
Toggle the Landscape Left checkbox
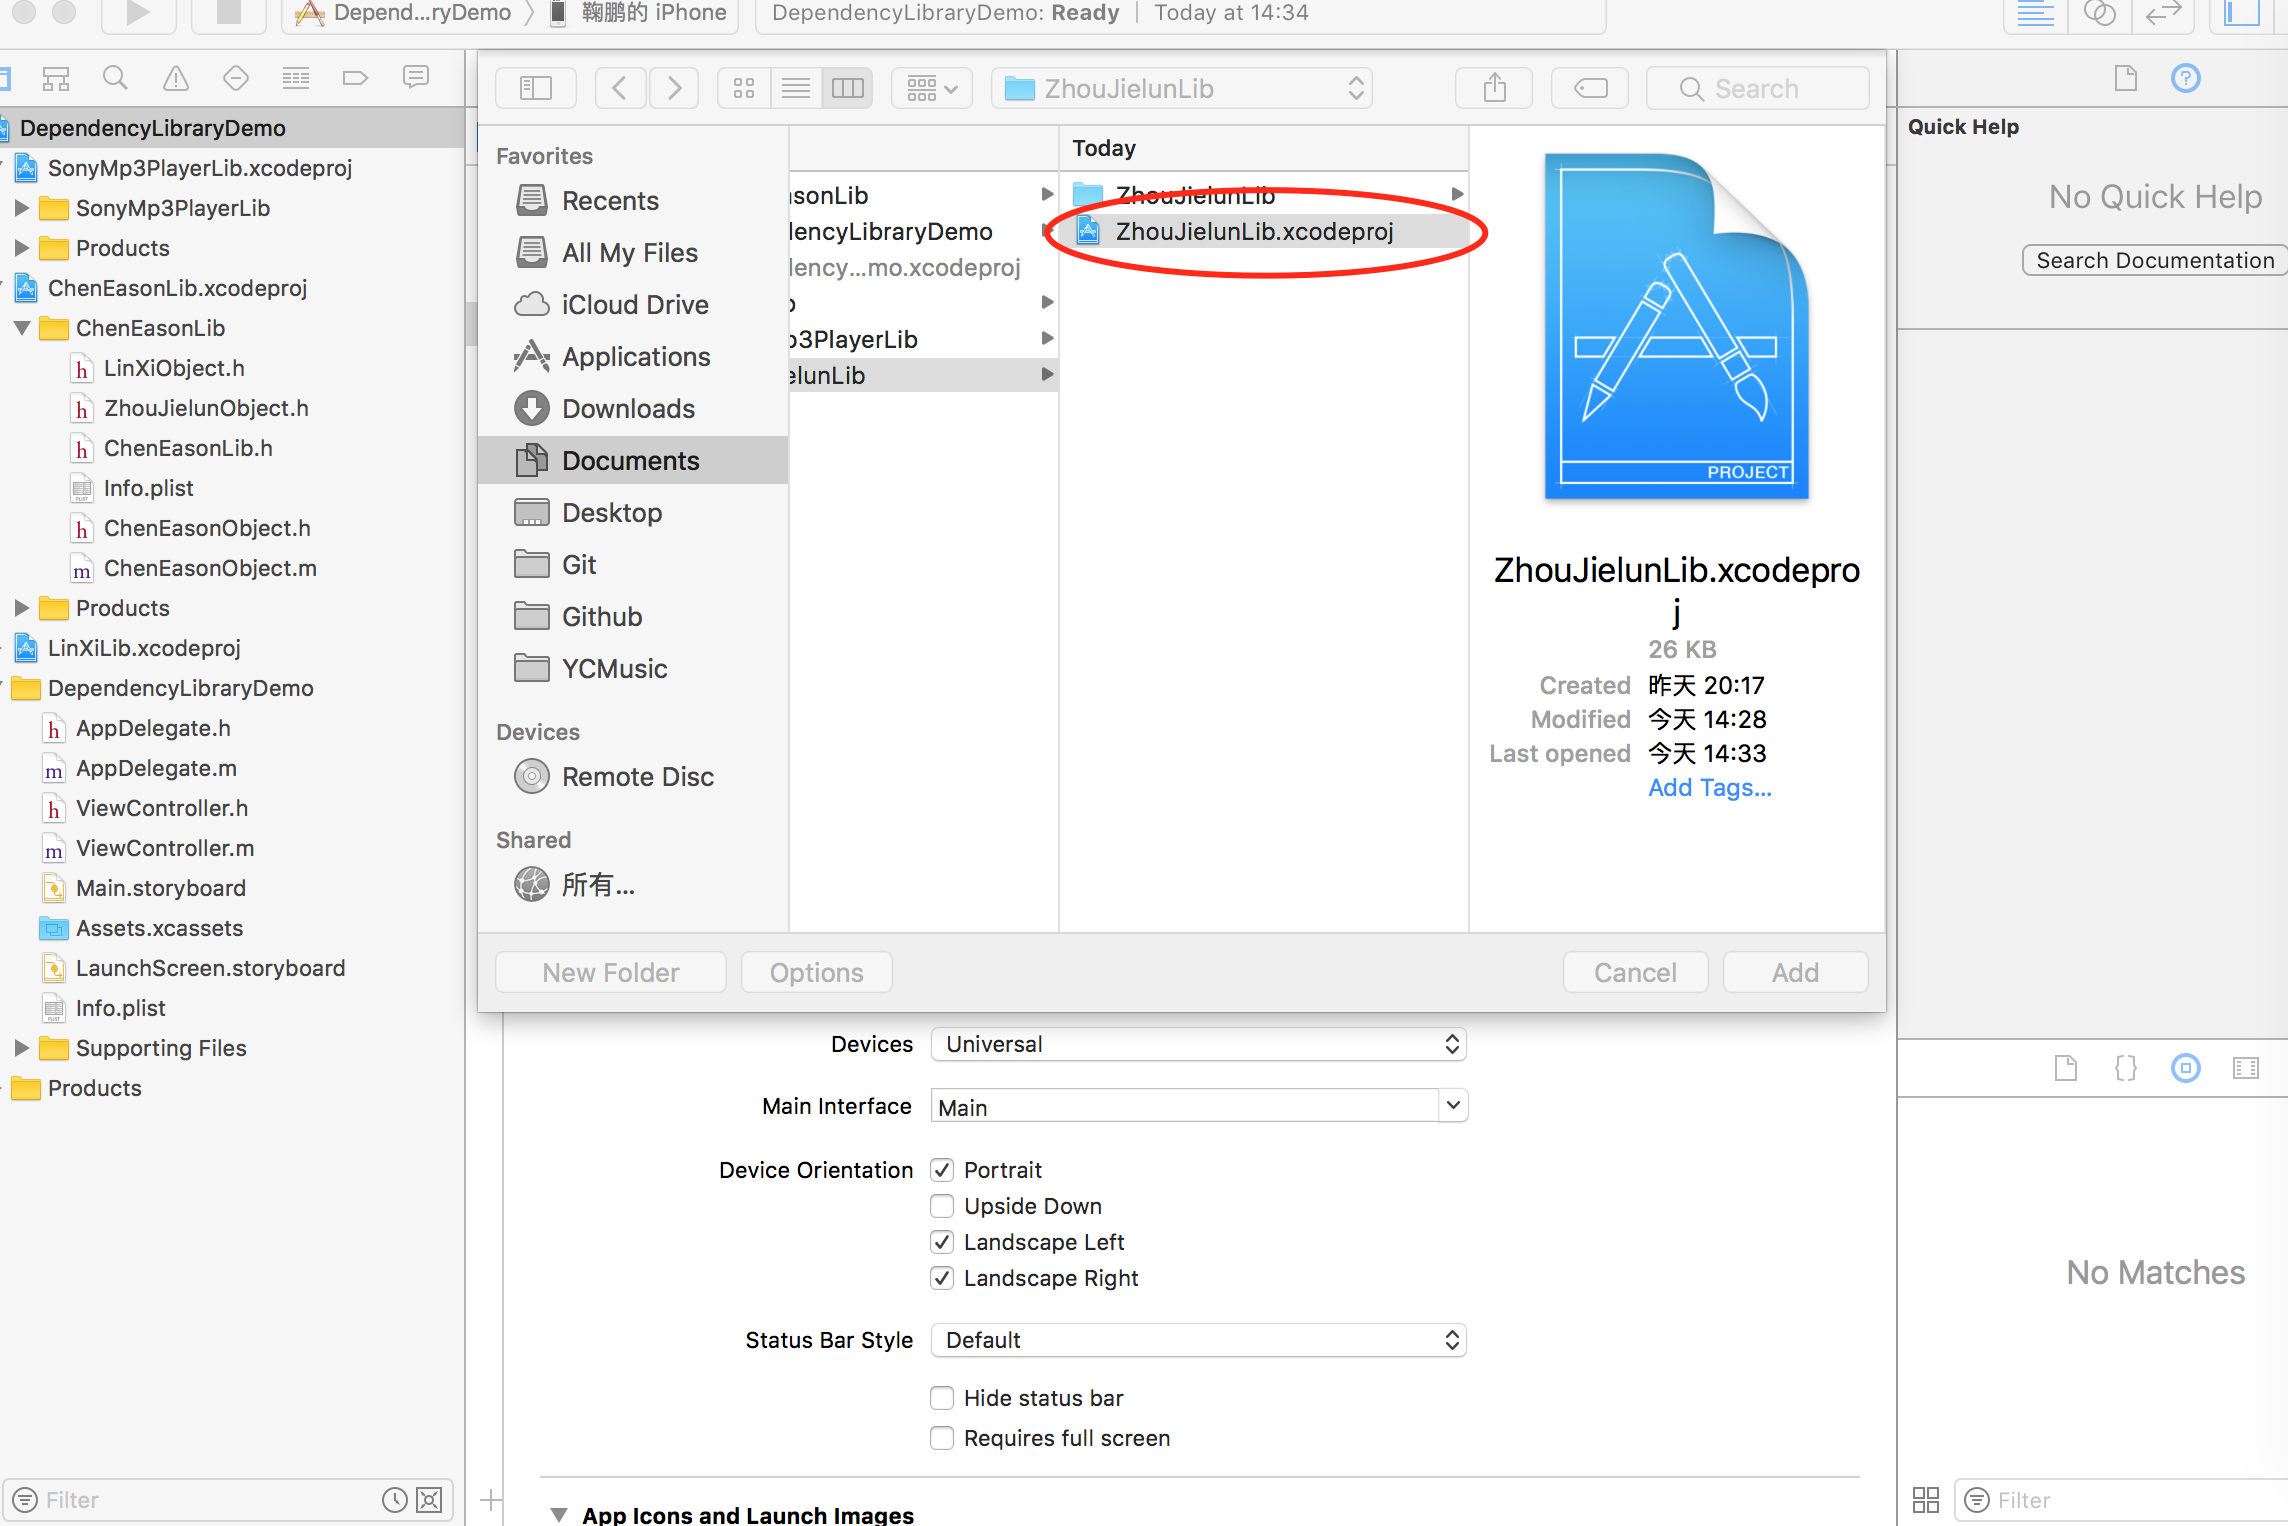pyautogui.click(x=942, y=1242)
